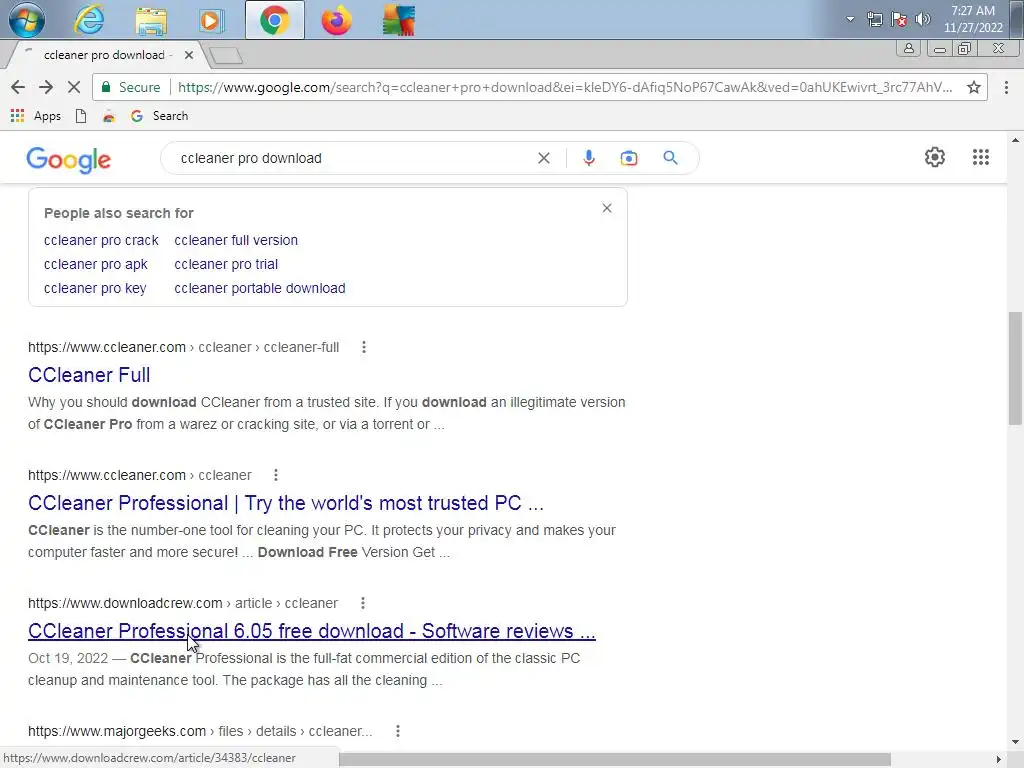
Task: Focus the address bar URL
Action: pos(564,87)
